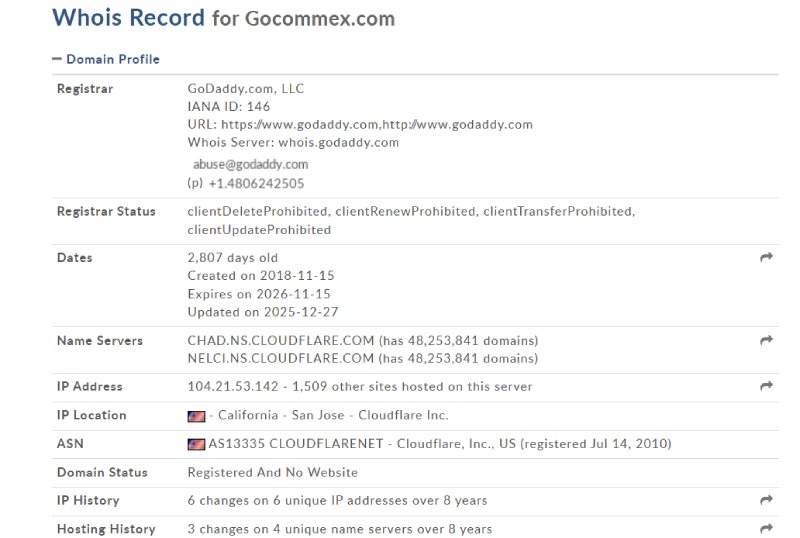Click the IP Address row label
The width and height of the screenshot is (800, 538).
90,386
